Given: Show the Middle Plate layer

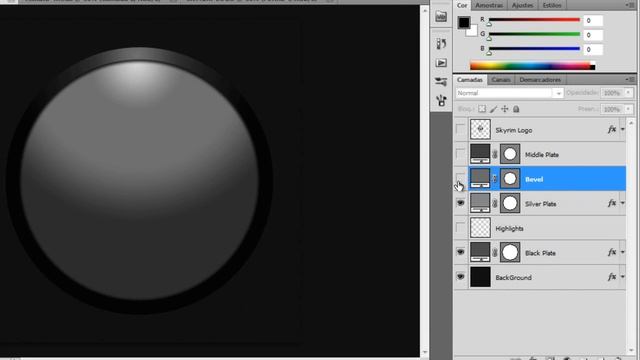Looking at the screenshot, I should 460,154.
